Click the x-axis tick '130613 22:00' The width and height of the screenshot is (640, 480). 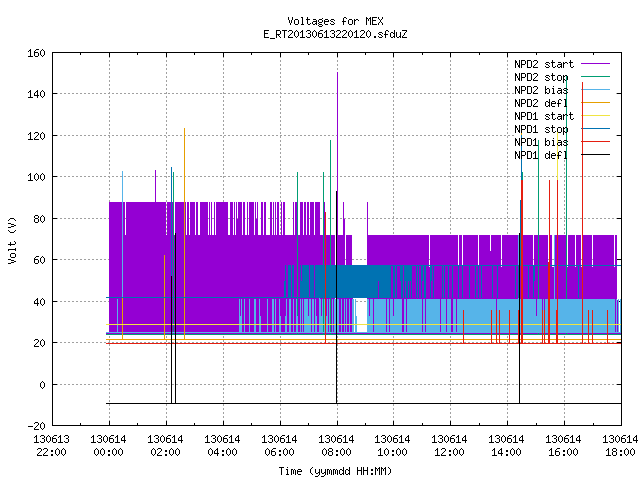[x=51, y=446]
